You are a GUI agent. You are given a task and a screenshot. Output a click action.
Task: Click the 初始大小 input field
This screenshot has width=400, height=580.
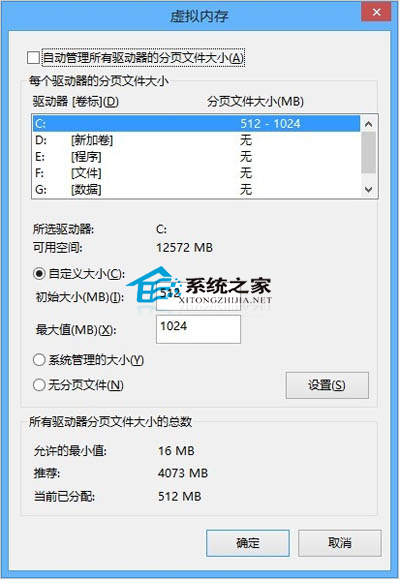click(x=198, y=297)
